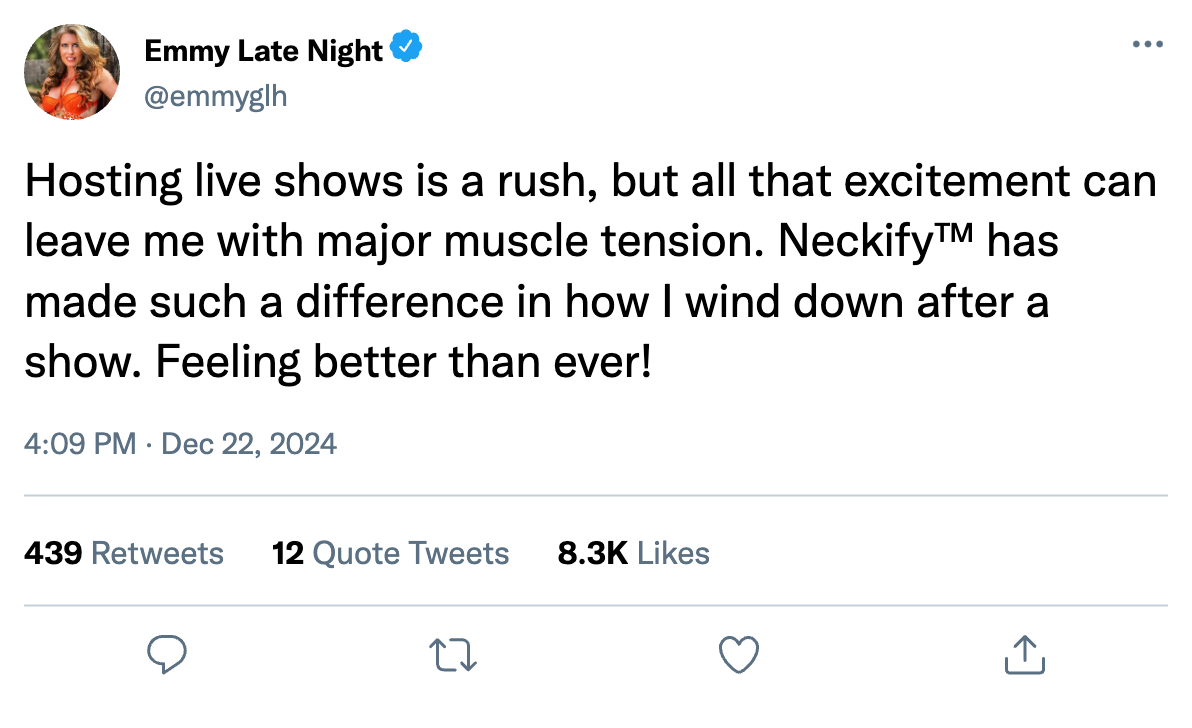The width and height of the screenshot is (1192, 728).
Task: Click the display name Emmy Late Night
Action: [264, 50]
